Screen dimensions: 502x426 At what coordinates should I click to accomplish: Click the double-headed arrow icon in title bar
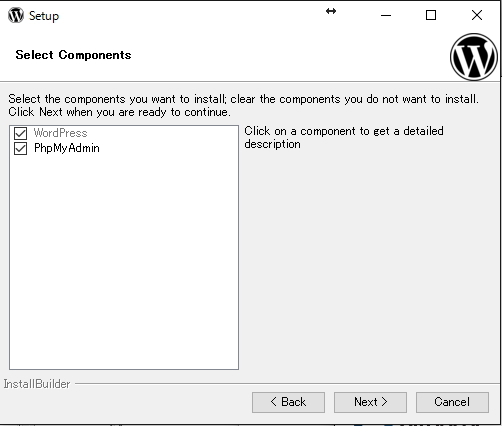coord(331,11)
